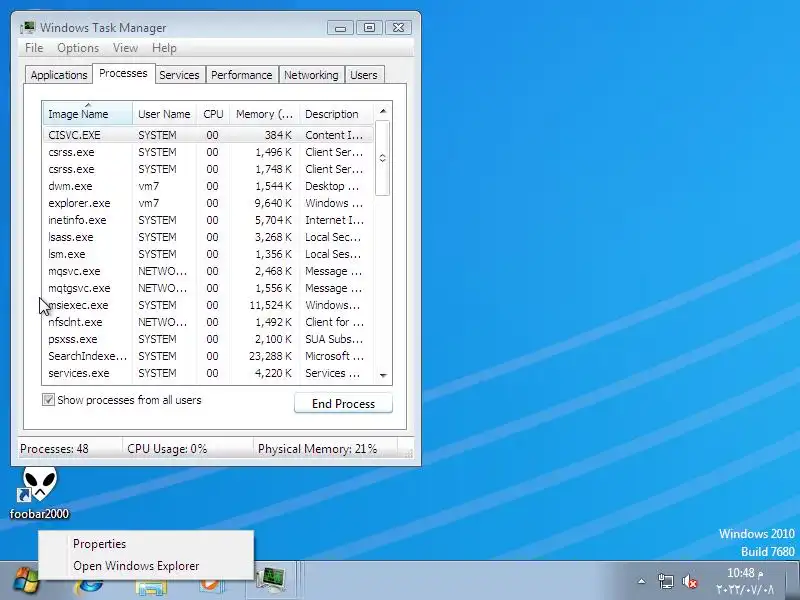Click the Show desktop strip at taskbar end
Viewport: 800px width, 600px height.
[x=793, y=580]
